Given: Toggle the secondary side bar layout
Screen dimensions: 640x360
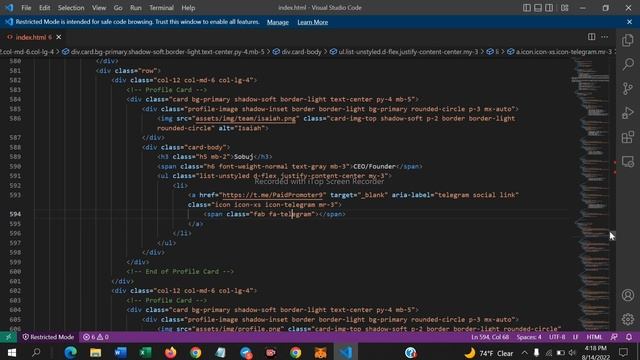Looking at the screenshot, I should 549,8.
